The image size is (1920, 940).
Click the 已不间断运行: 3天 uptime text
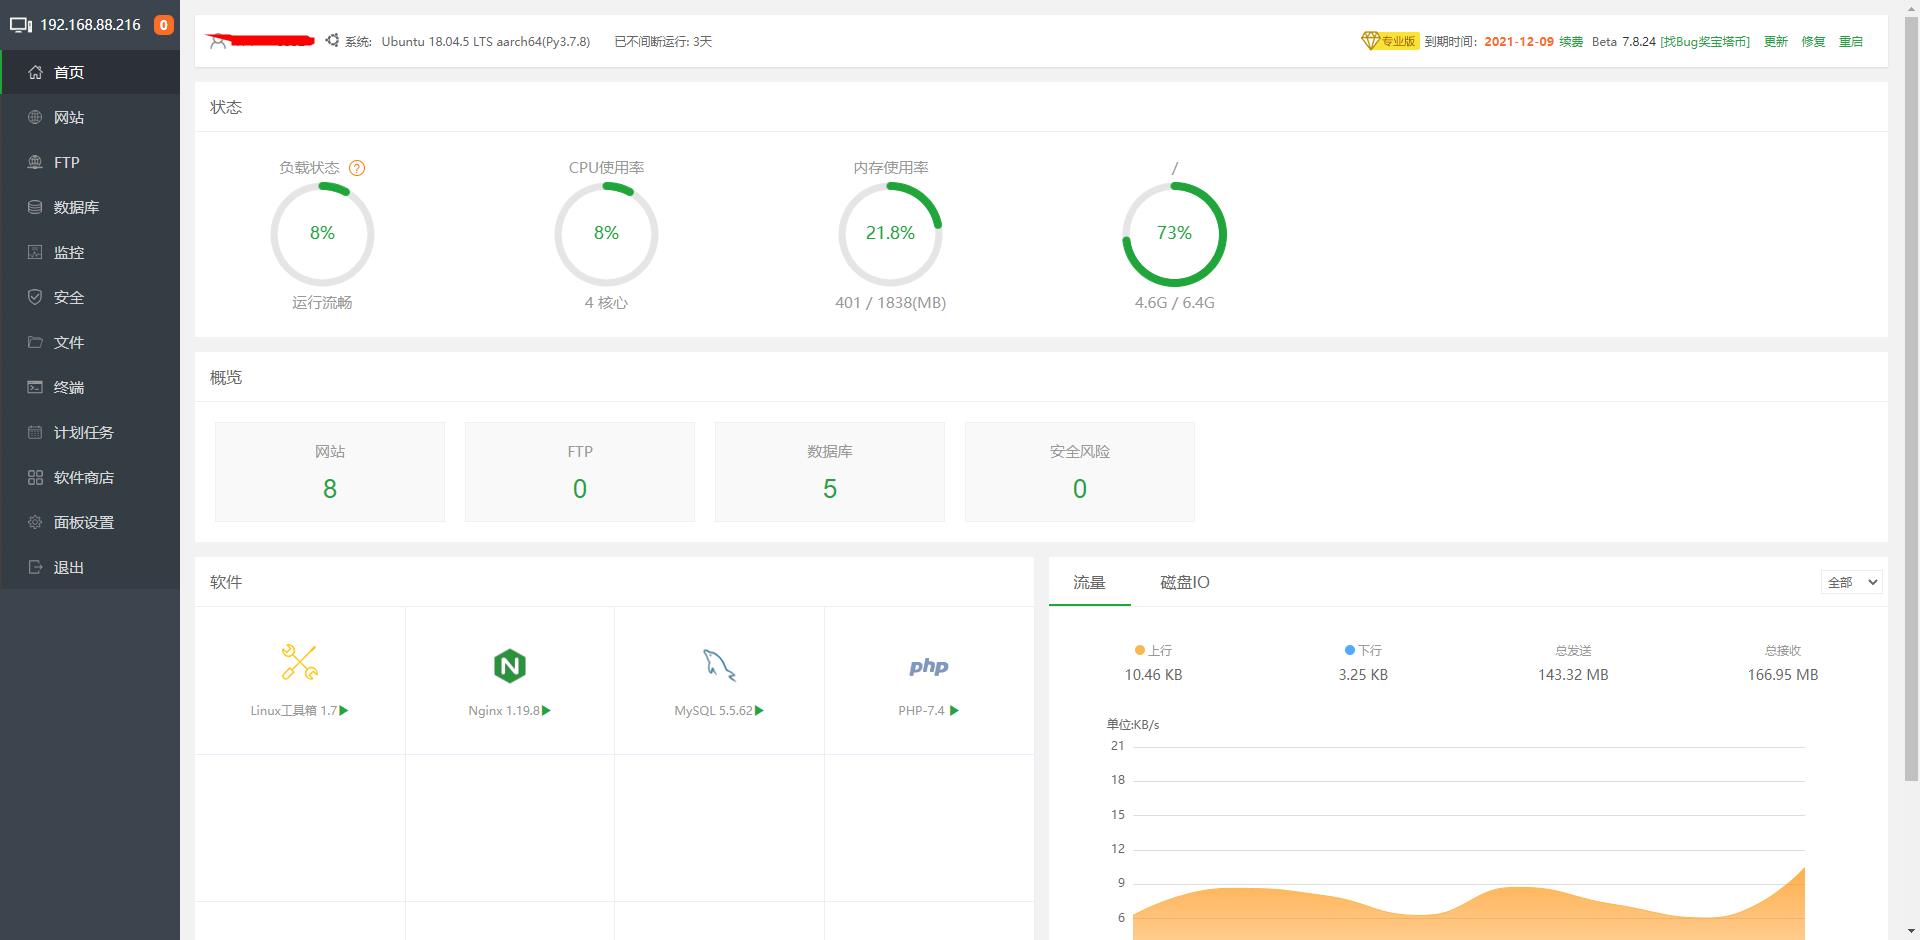(663, 41)
